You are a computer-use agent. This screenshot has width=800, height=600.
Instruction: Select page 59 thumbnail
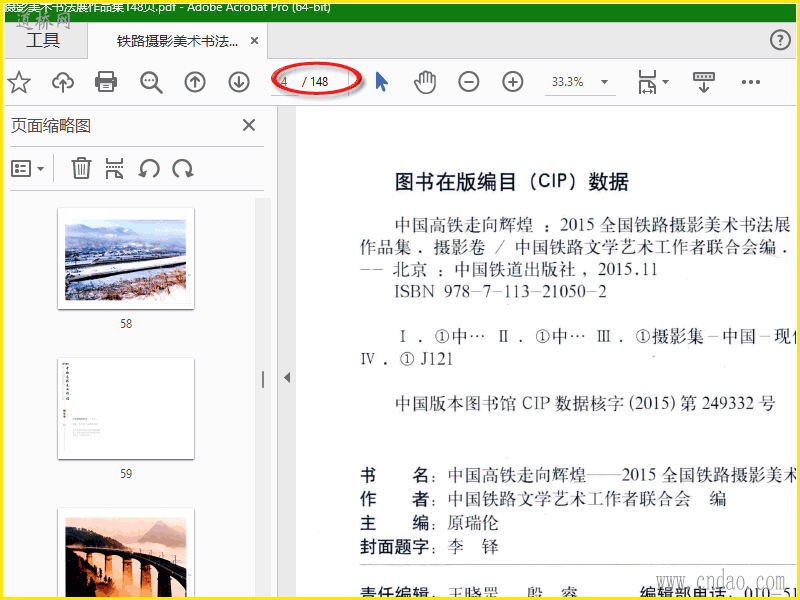click(126, 409)
